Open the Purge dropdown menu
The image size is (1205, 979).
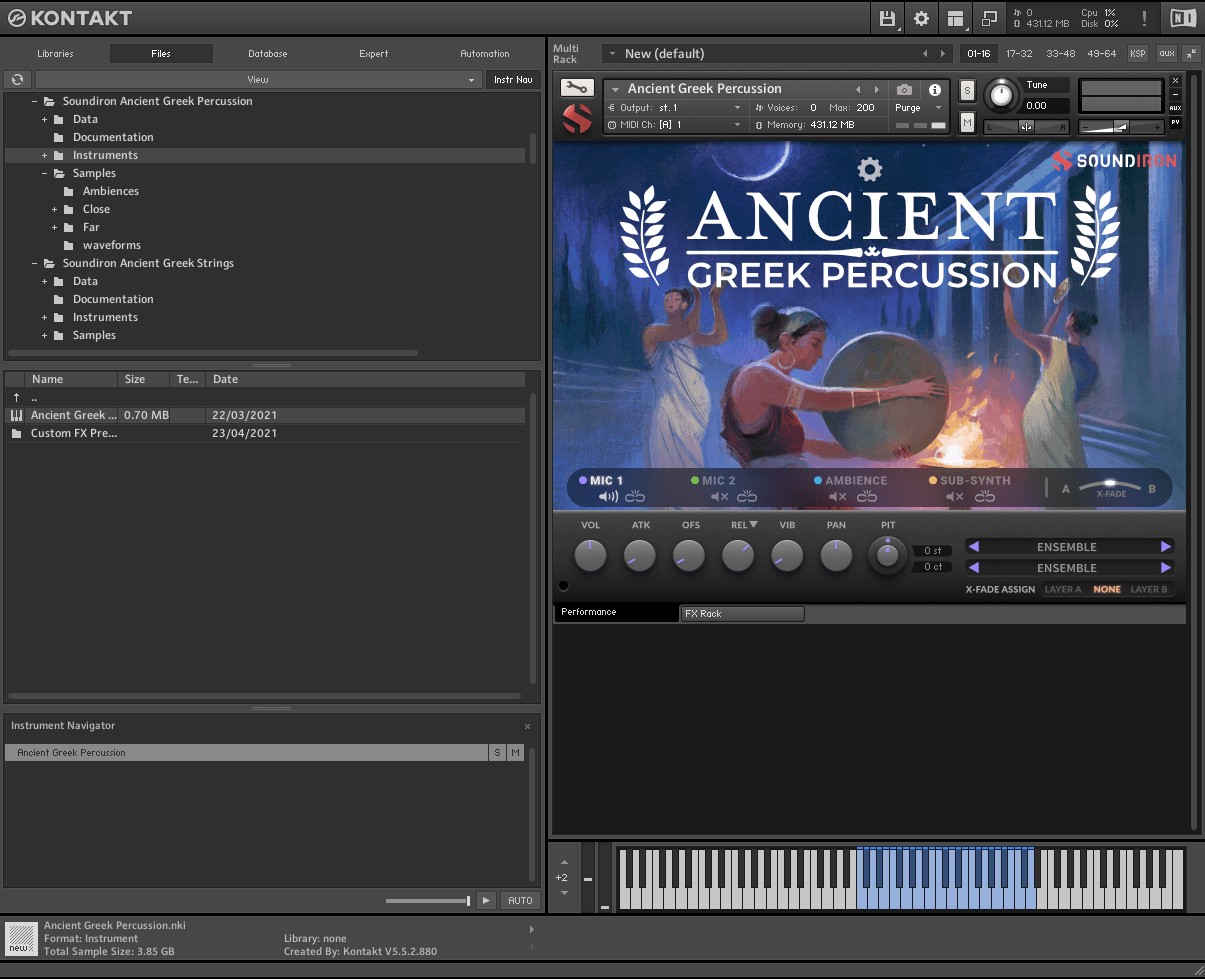point(919,108)
